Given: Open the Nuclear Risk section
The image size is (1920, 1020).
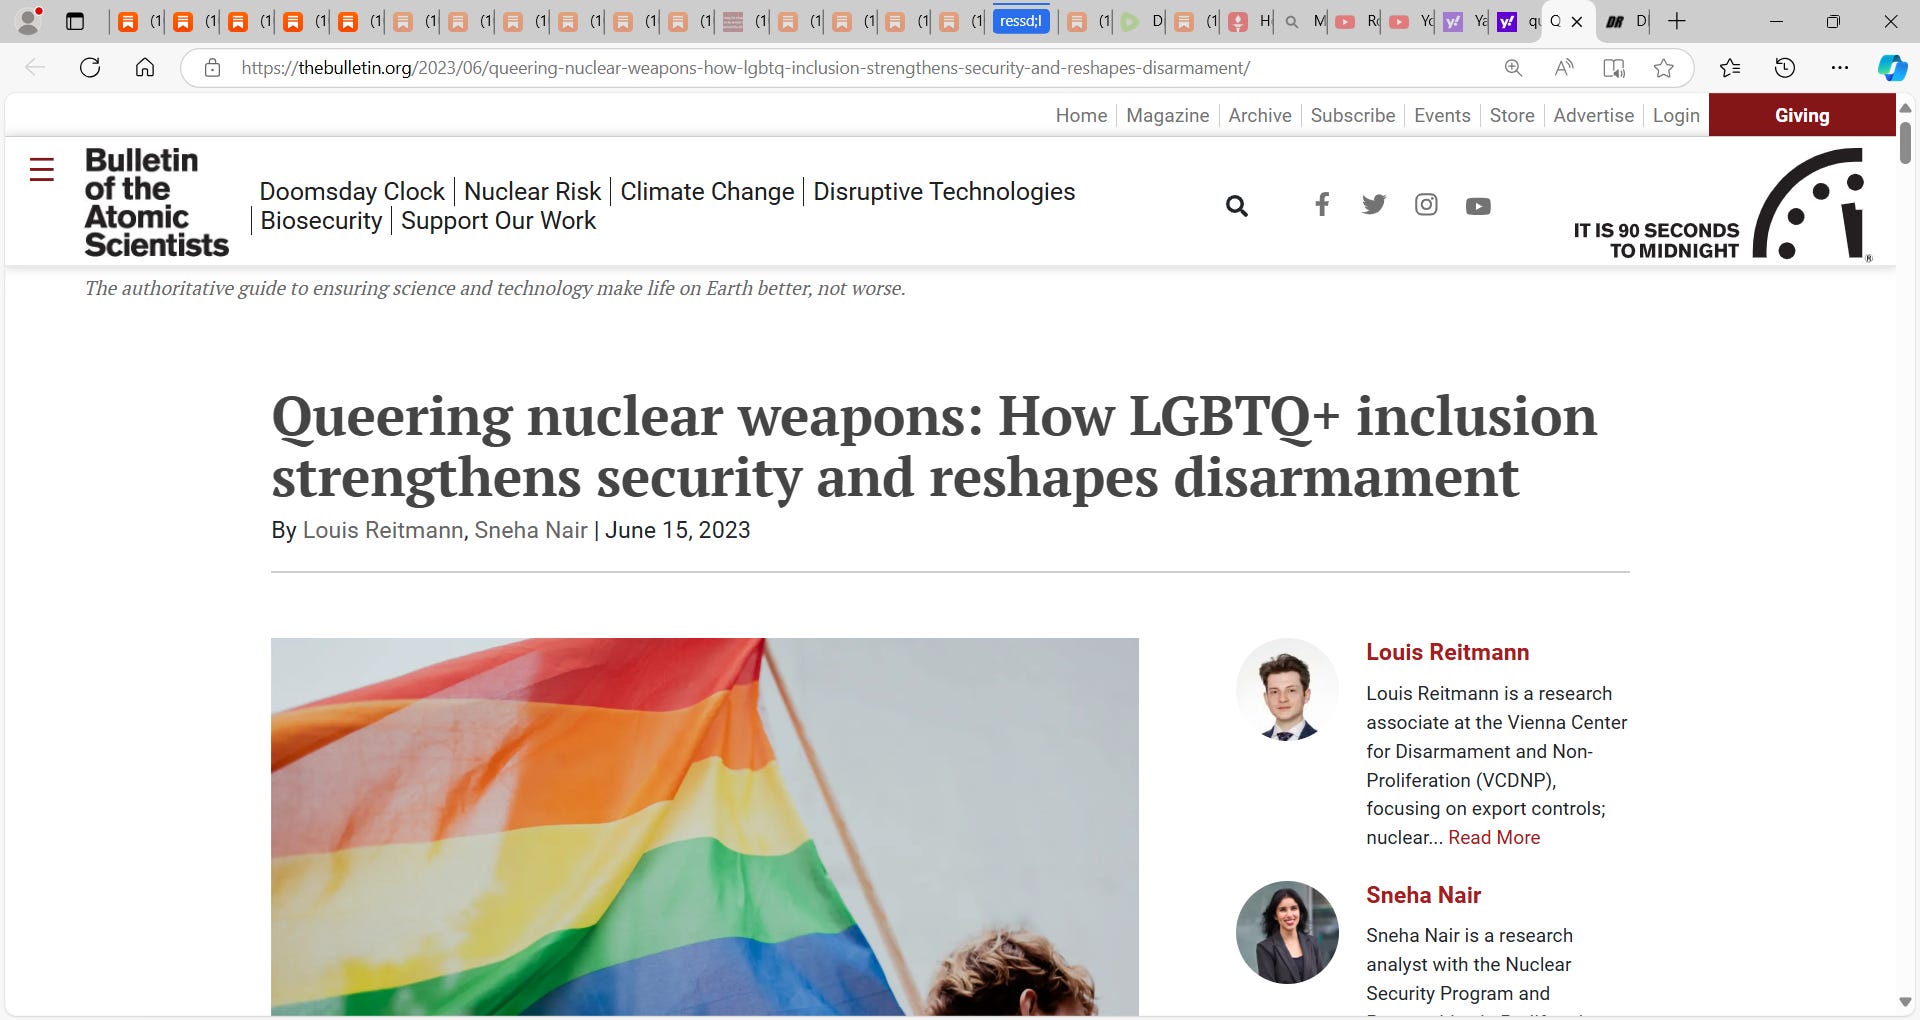Looking at the screenshot, I should (533, 191).
